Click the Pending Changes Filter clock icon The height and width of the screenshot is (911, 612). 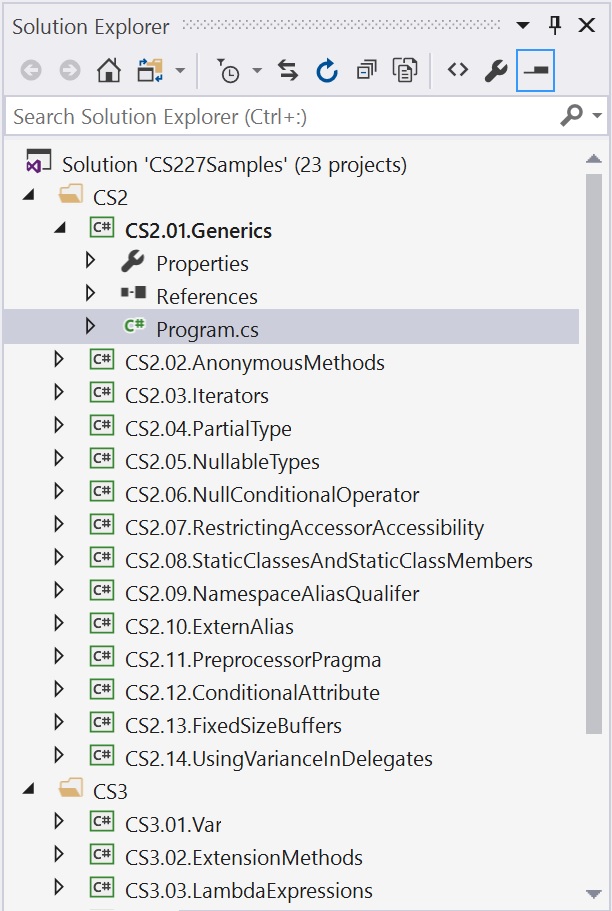coord(228,71)
